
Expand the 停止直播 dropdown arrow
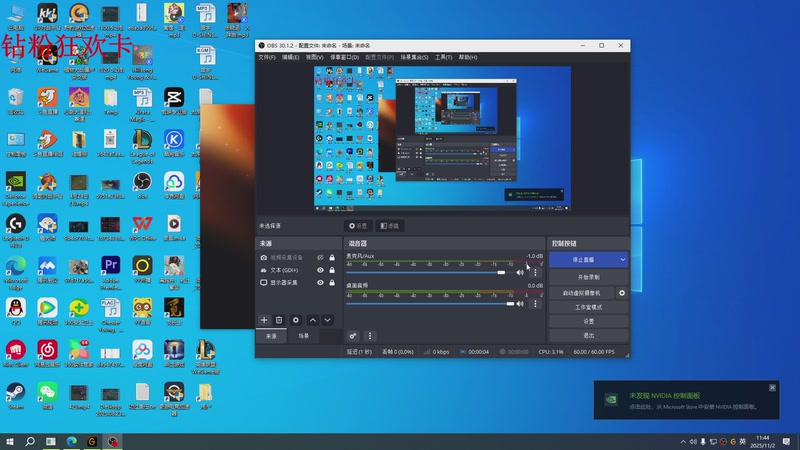coord(622,260)
